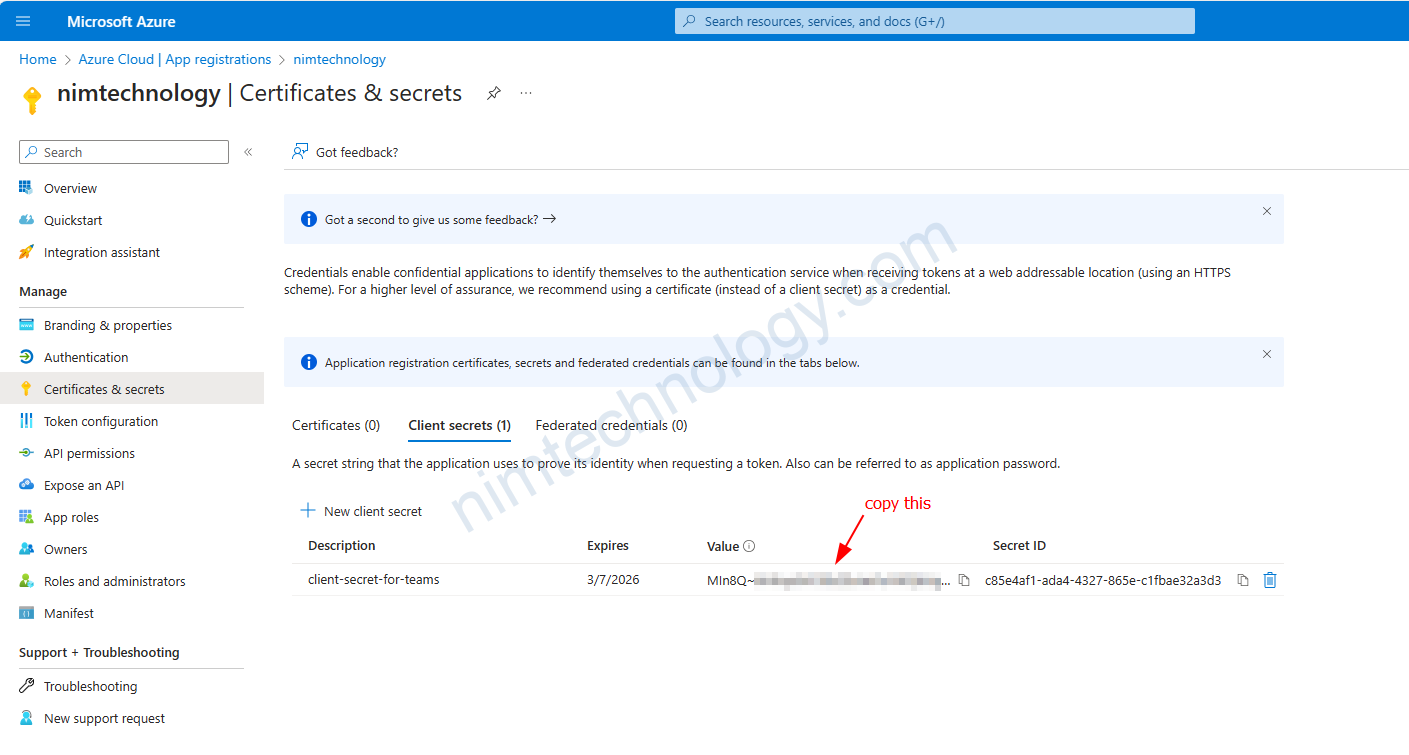The image size is (1409, 755).
Task: Show info tooltip next to Value
Action: (x=749, y=546)
